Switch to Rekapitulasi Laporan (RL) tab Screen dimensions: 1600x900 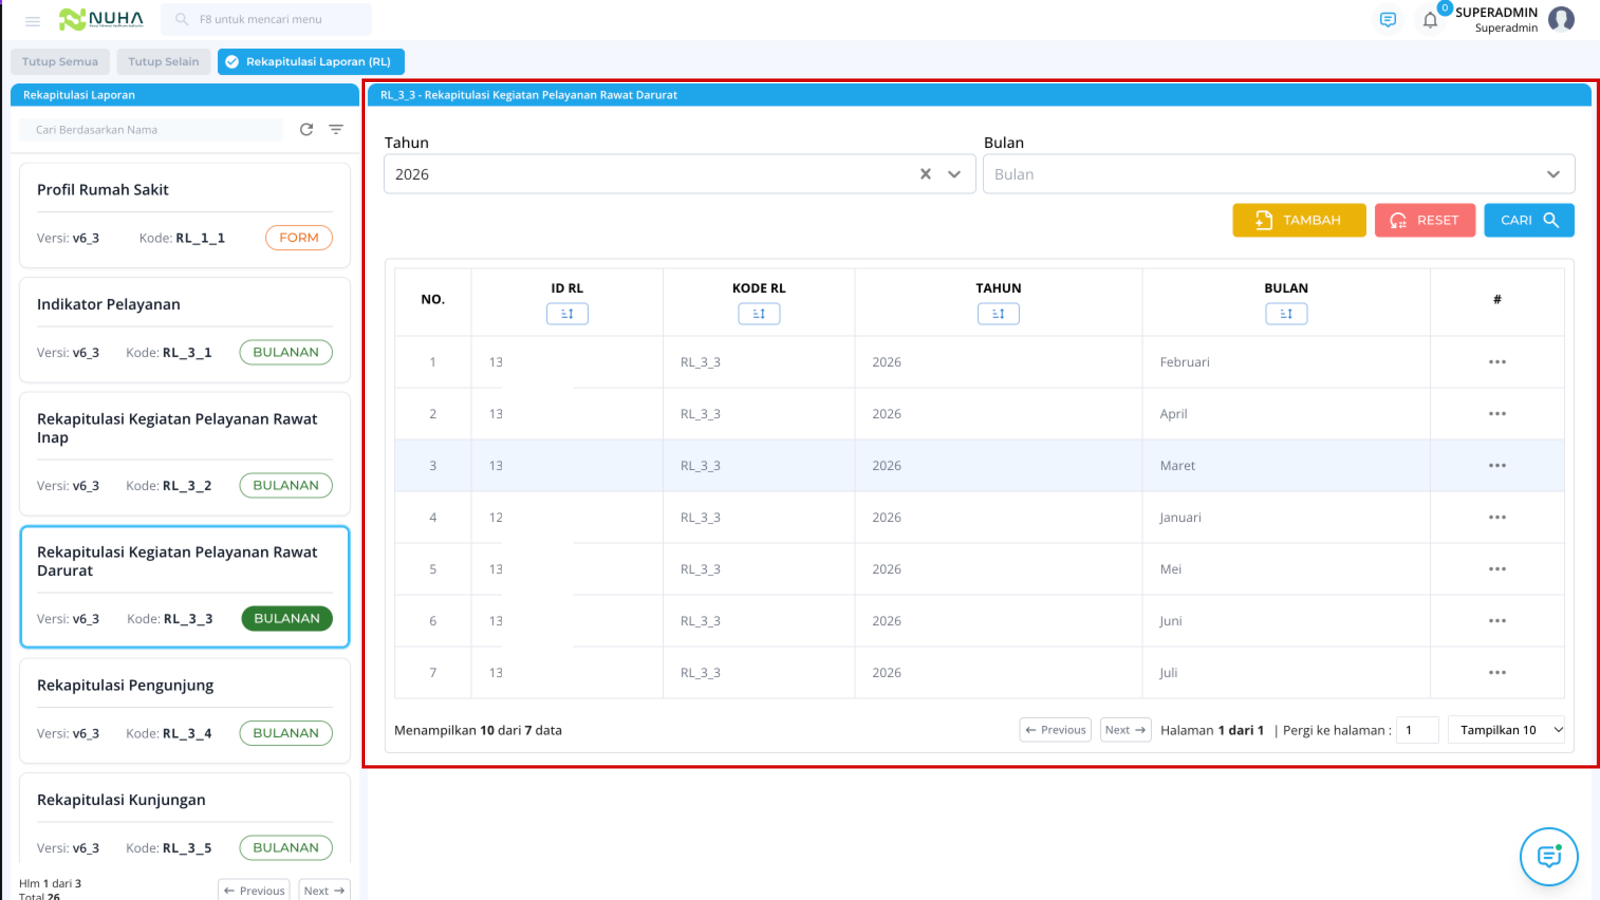click(311, 62)
